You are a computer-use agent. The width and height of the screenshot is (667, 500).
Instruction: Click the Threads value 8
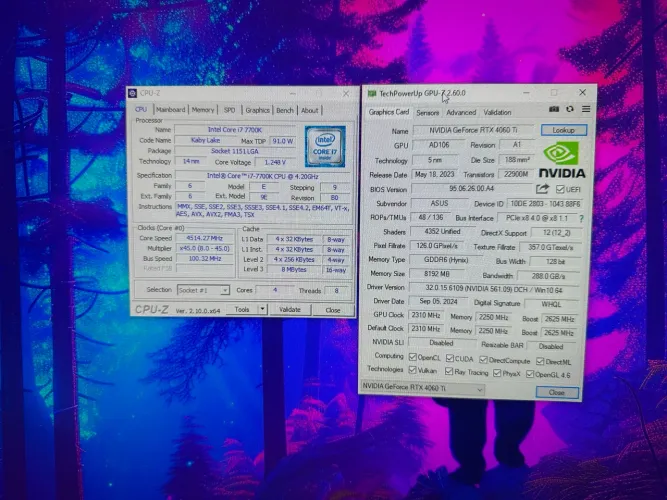click(x=337, y=291)
